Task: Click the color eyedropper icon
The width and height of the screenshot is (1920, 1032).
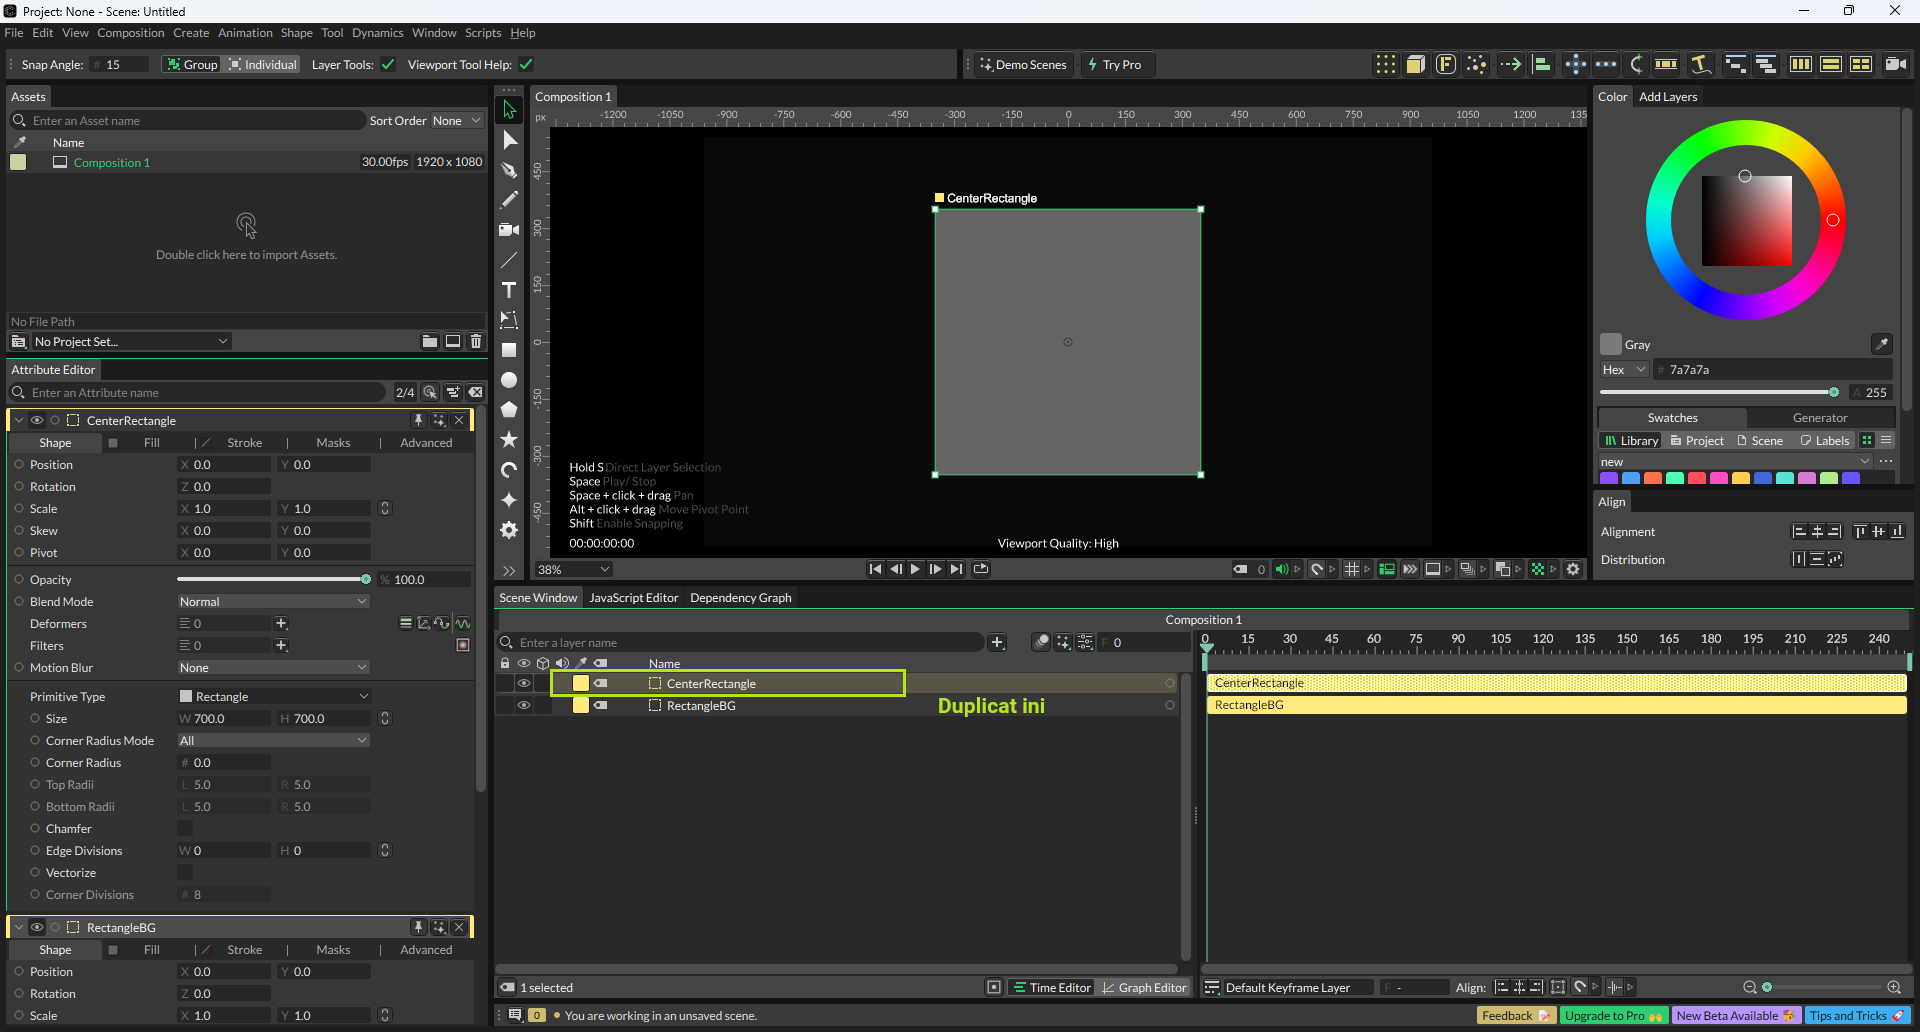Action: point(1881,344)
